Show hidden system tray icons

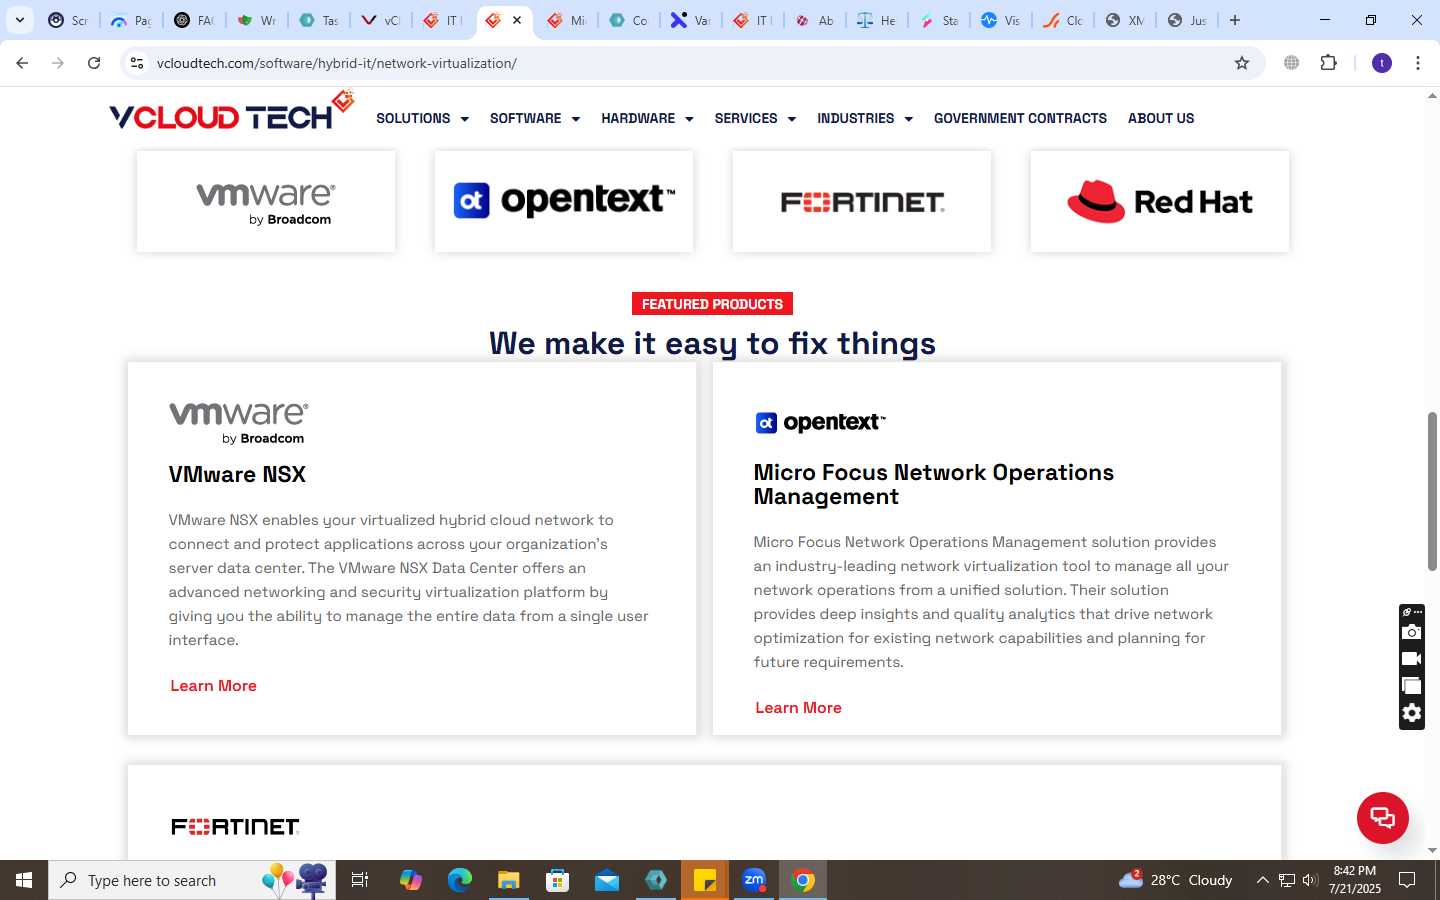click(x=1262, y=880)
